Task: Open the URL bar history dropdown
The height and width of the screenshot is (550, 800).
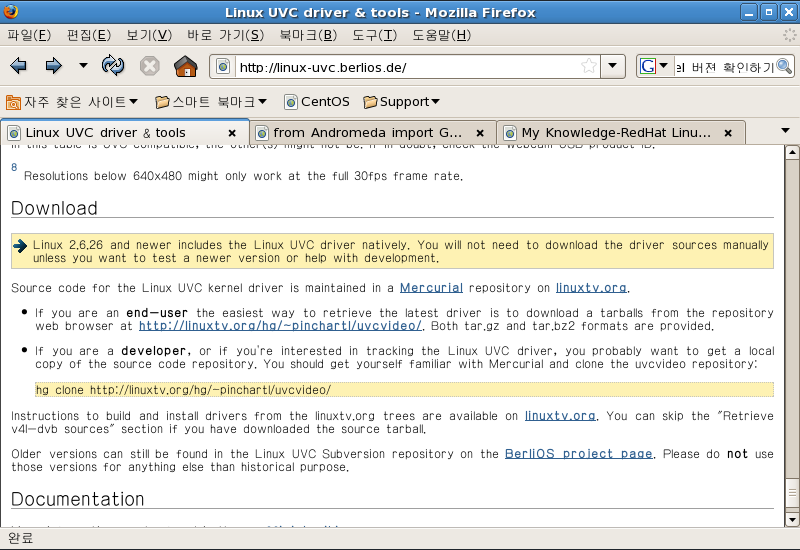Action: (x=613, y=66)
